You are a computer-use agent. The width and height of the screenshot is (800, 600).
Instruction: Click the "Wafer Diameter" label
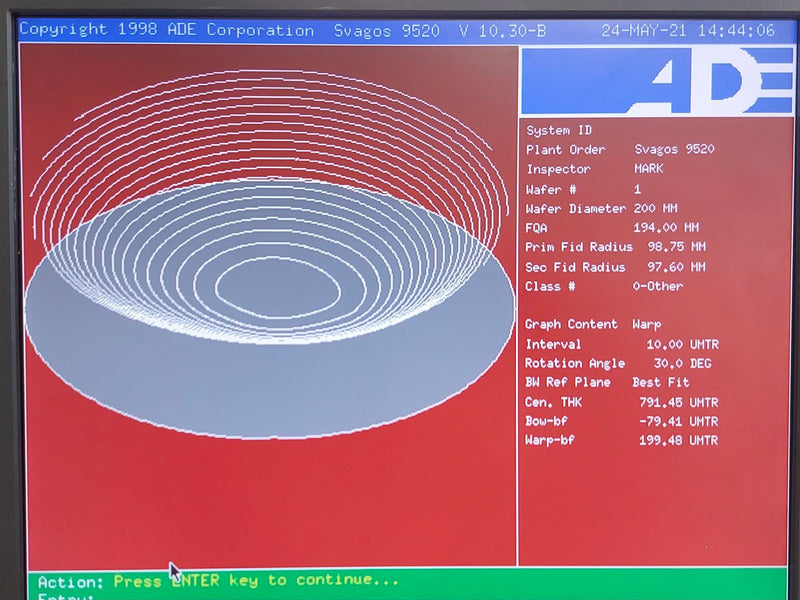click(576, 209)
